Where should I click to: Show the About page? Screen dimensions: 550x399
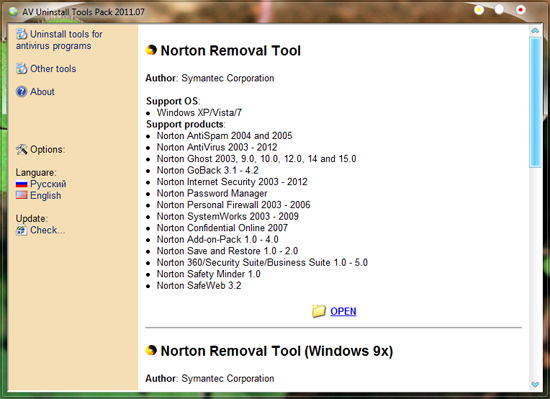(x=42, y=92)
